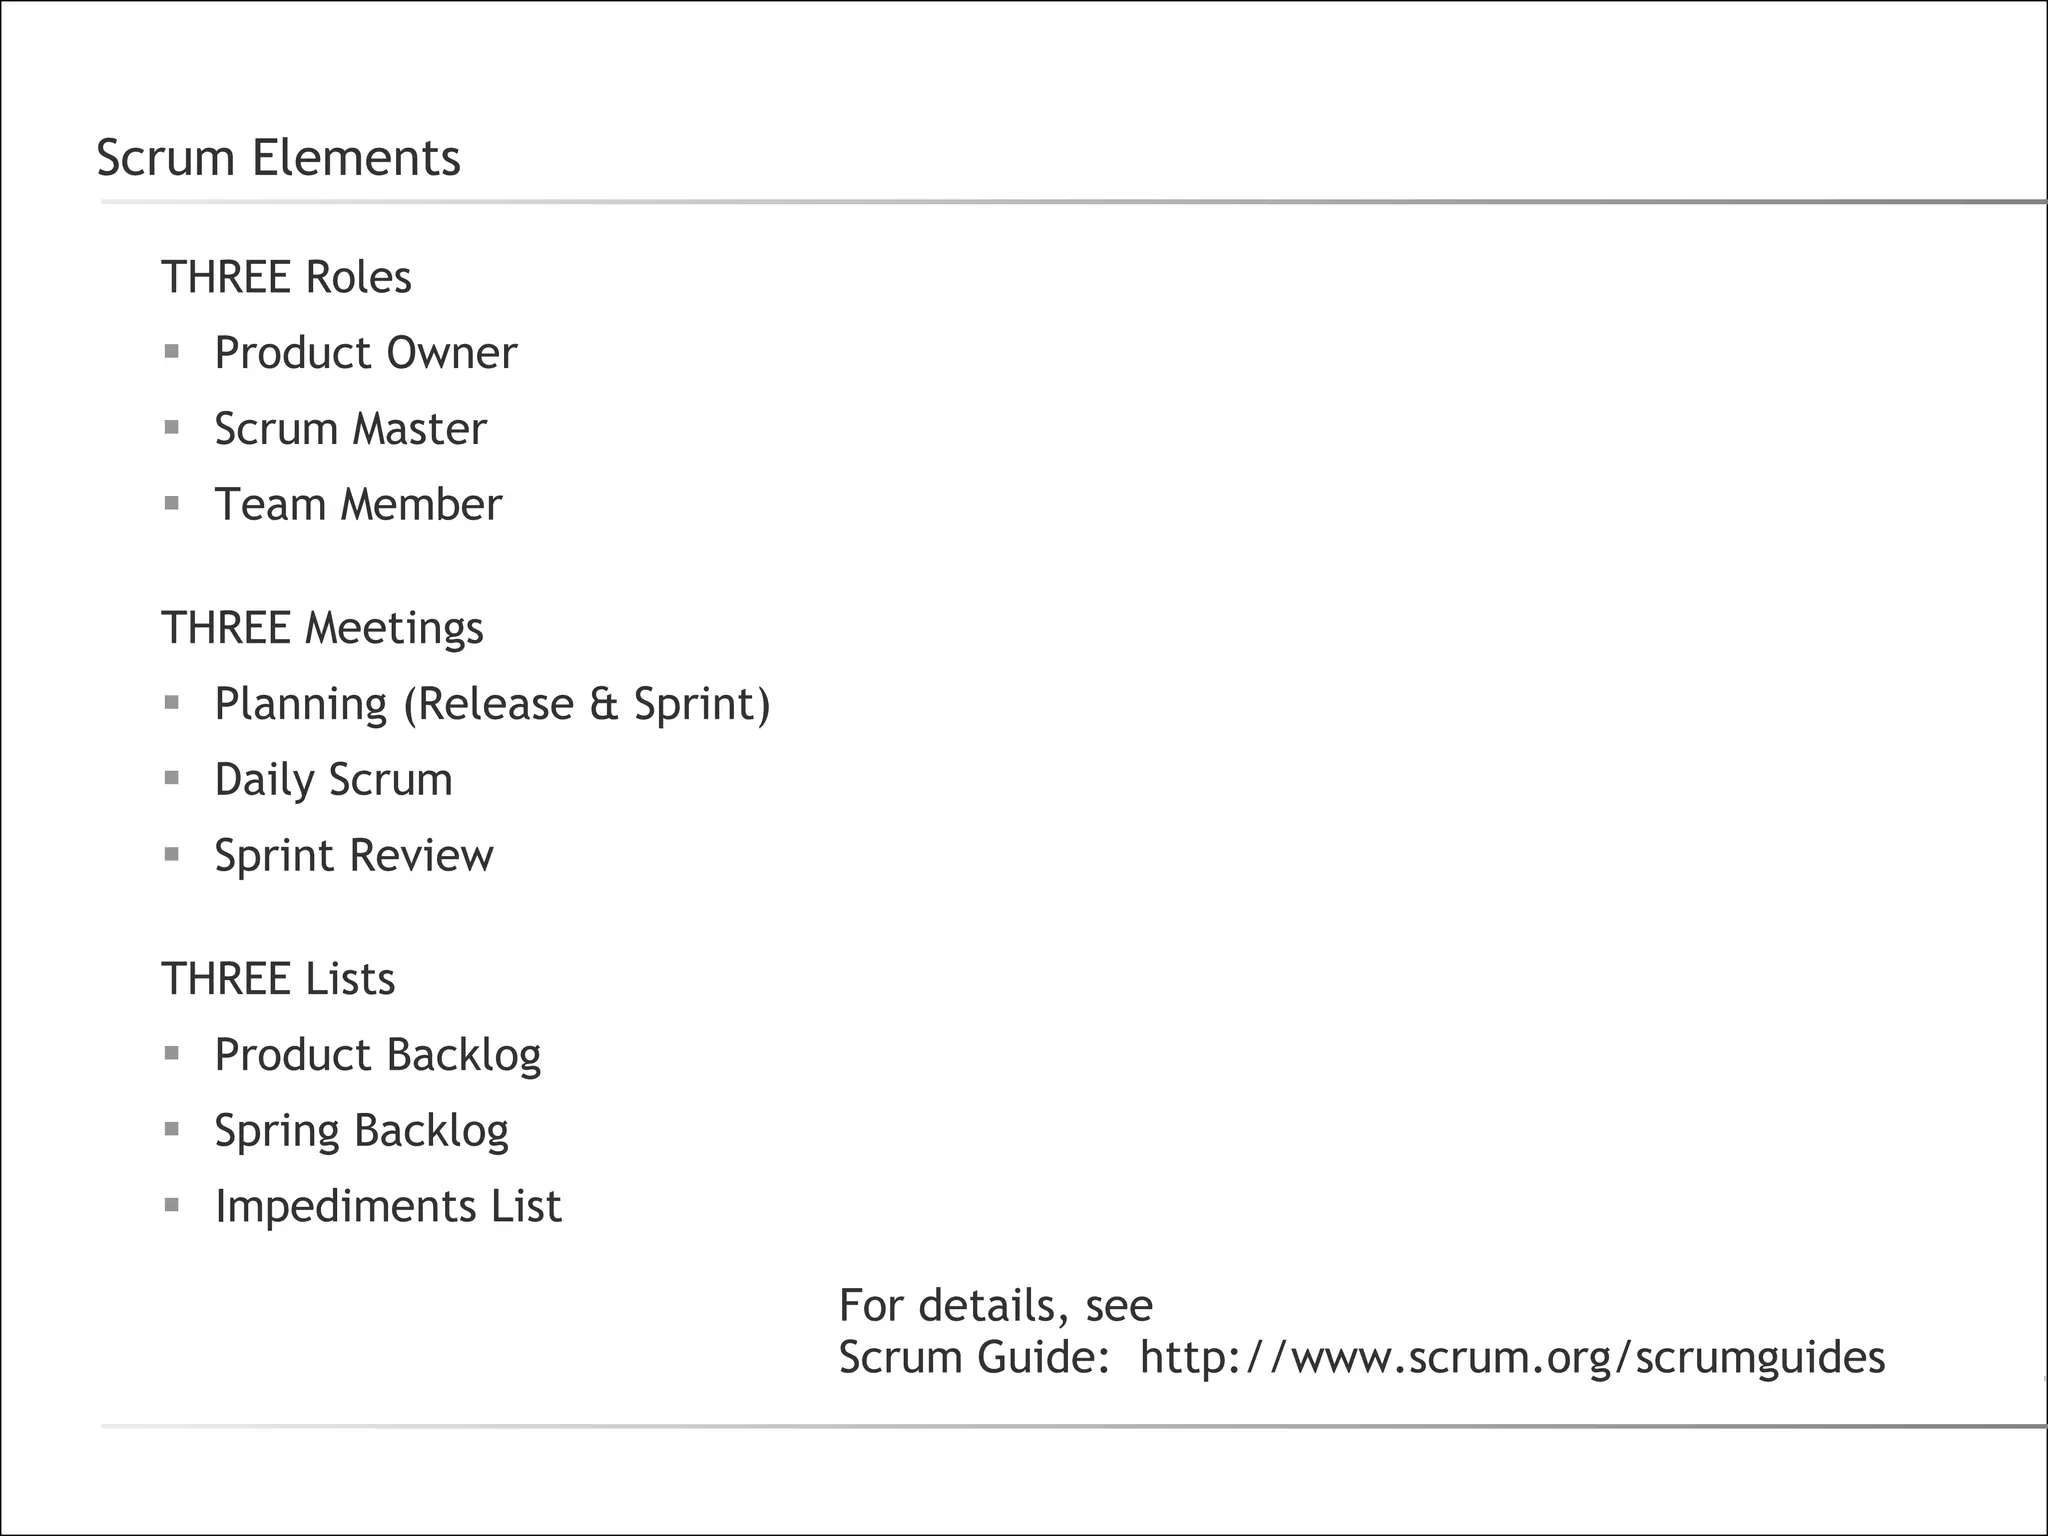Click the bullet marker before Daily Scrum

point(172,777)
